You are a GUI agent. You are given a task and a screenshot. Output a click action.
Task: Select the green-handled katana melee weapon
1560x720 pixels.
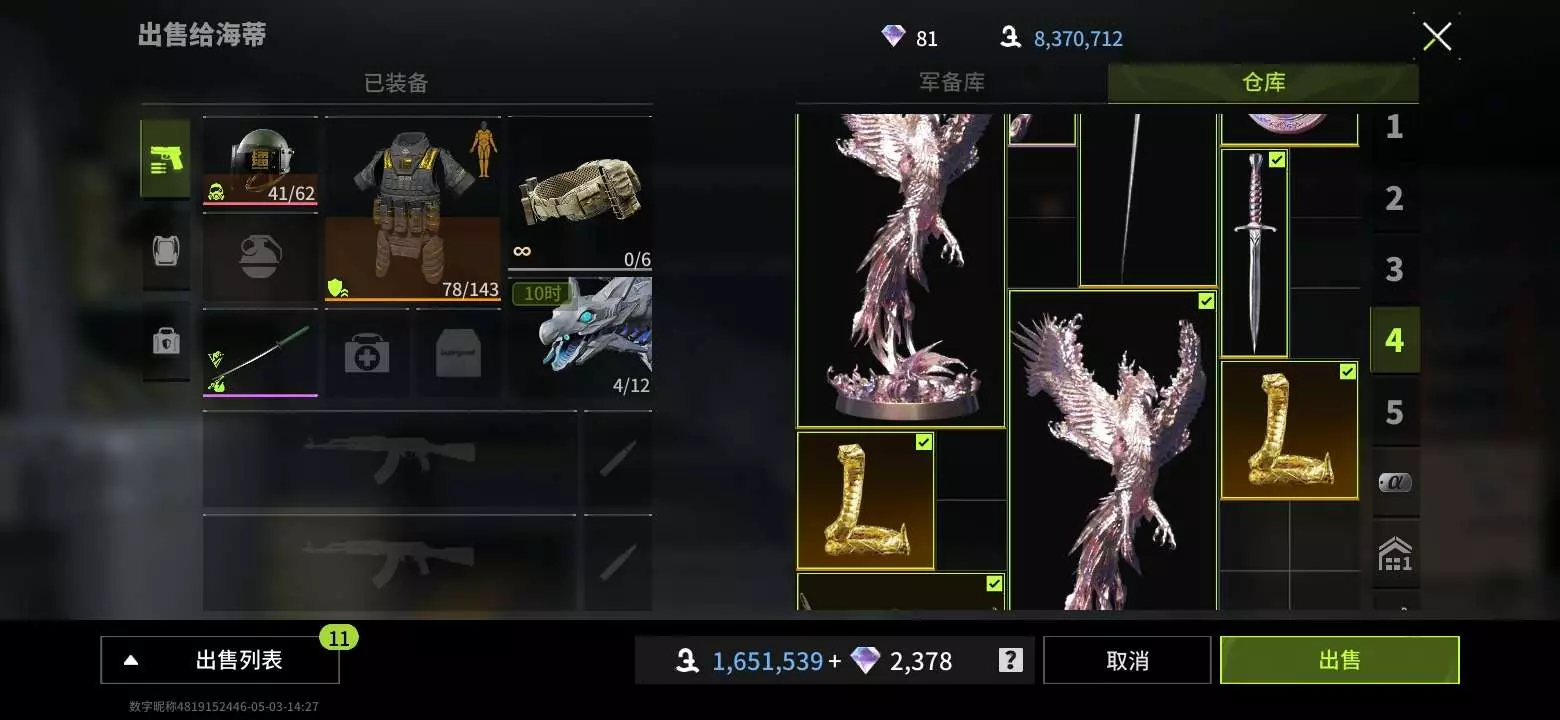260,353
